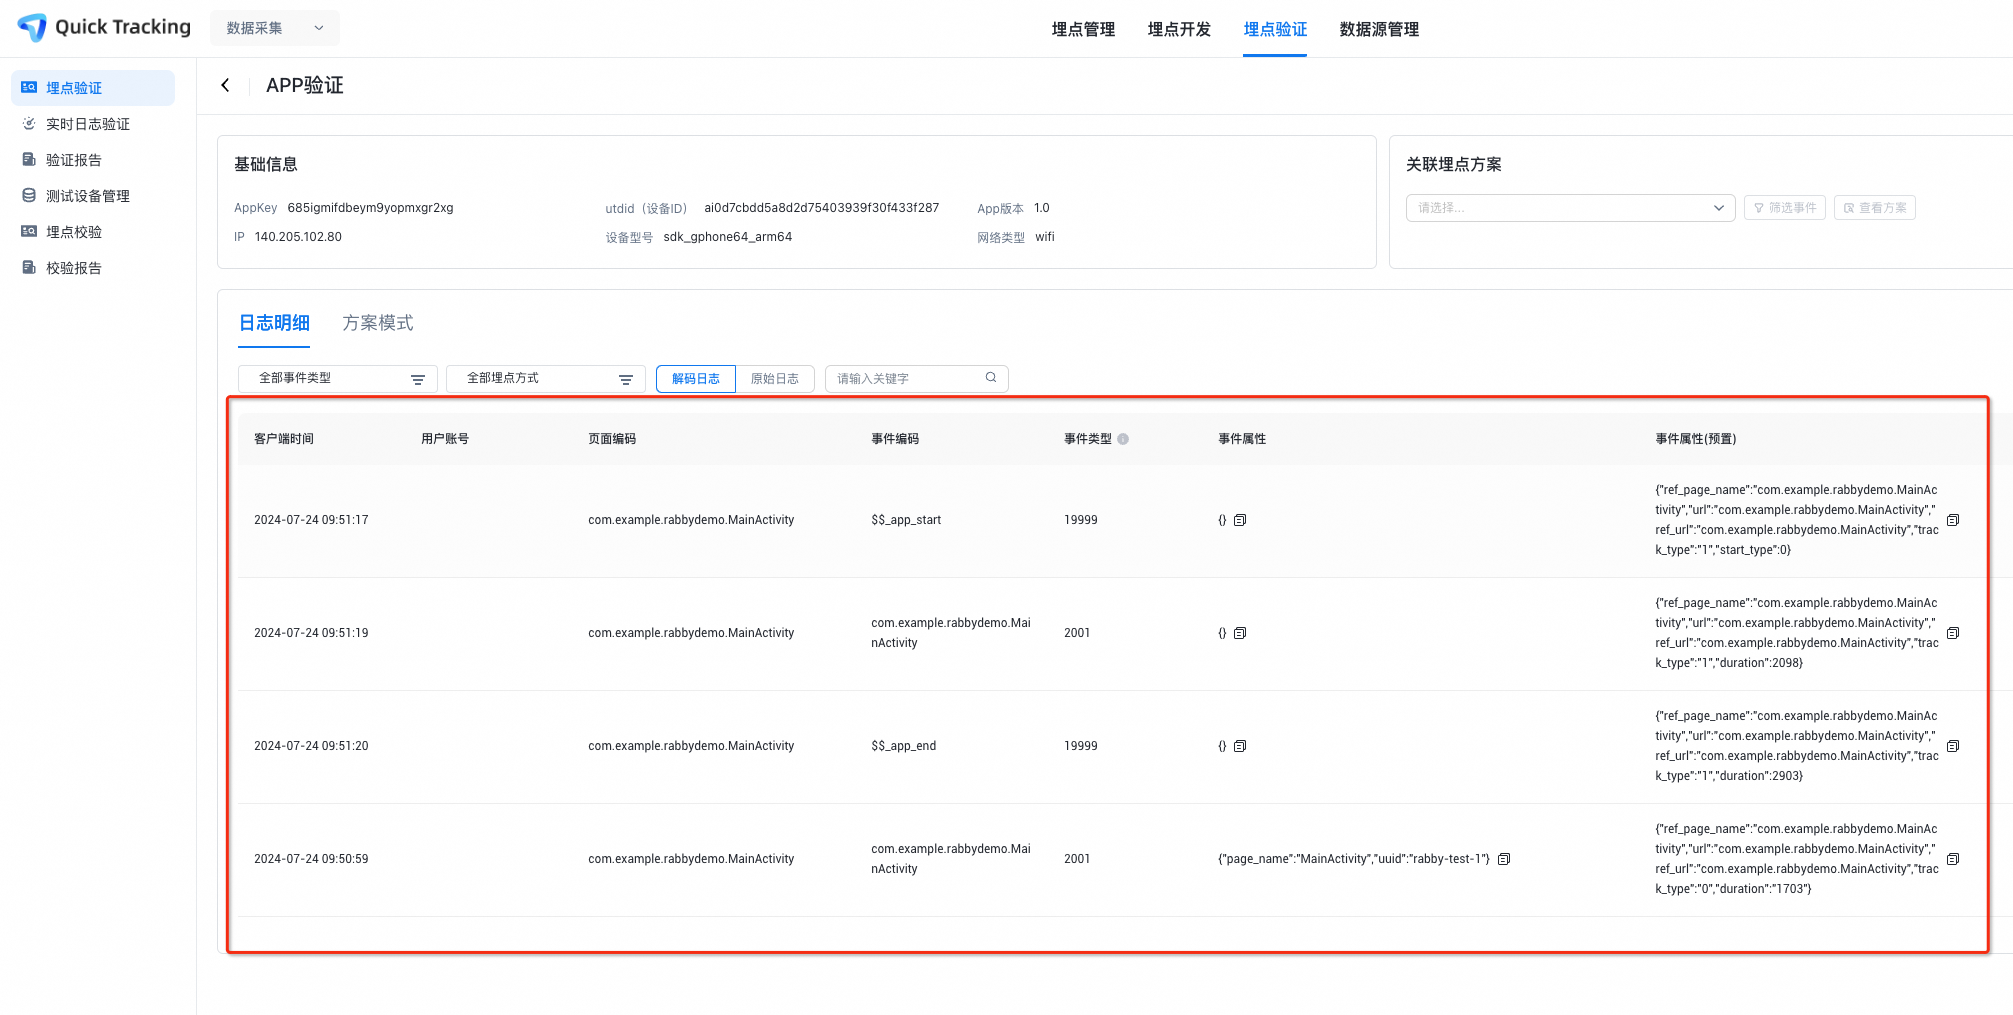Copy preset attributes of the 09:51:20 row

(x=1953, y=746)
